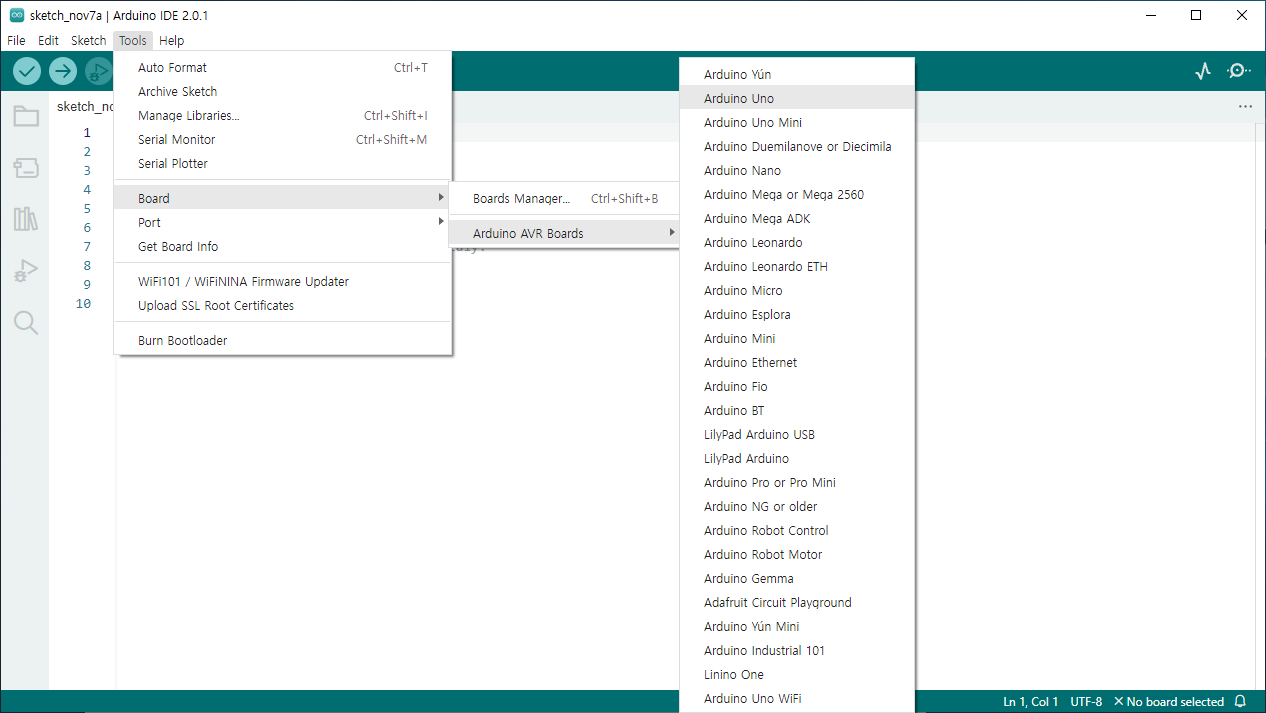Select Linino One board

797,675
